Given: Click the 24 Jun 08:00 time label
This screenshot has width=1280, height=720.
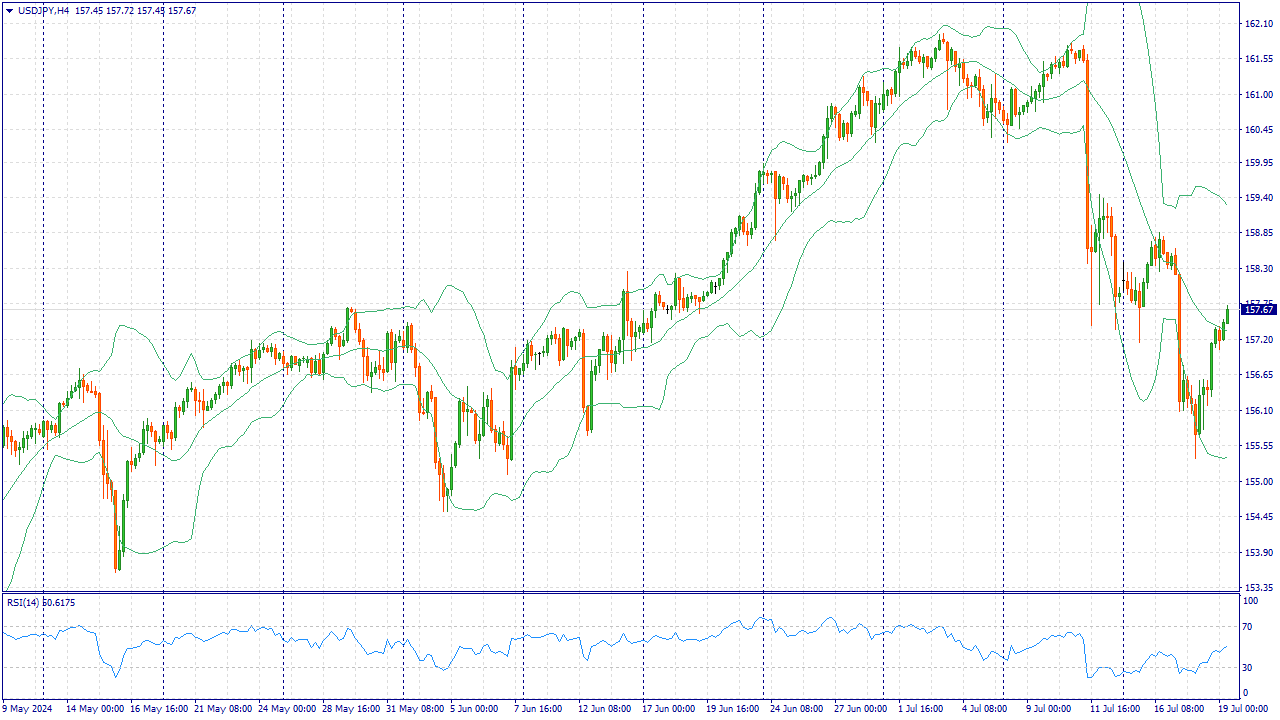Looking at the screenshot, I should tap(799, 709).
